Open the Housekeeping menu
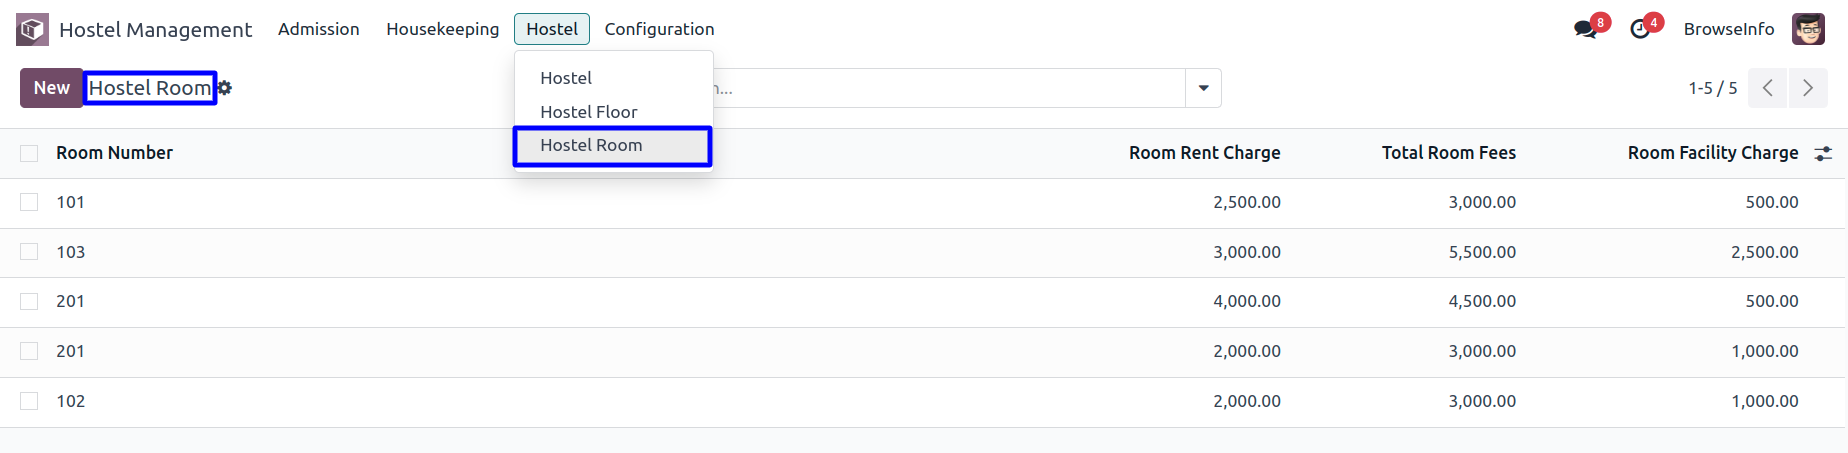The width and height of the screenshot is (1848, 453). 442,29
